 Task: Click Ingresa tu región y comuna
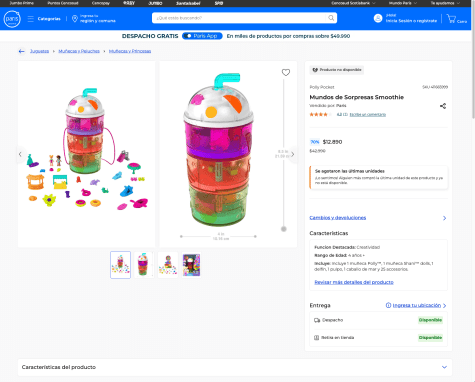point(98,18)
